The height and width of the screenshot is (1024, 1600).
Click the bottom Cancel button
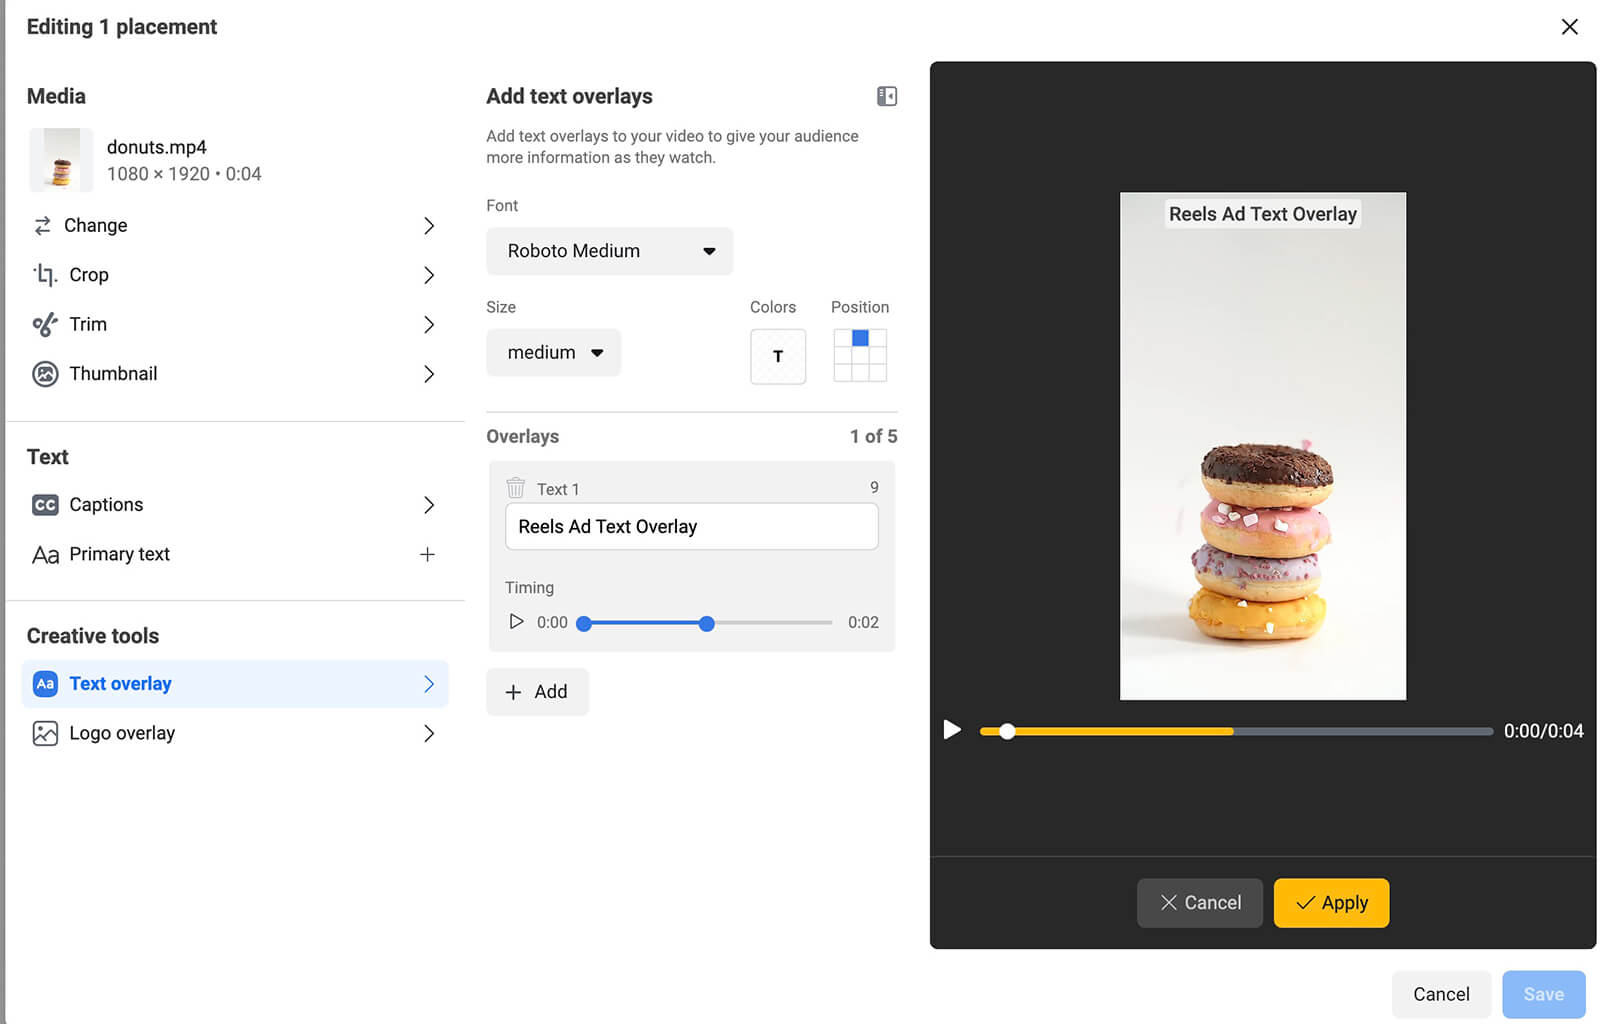click(x=1441, y=994)
